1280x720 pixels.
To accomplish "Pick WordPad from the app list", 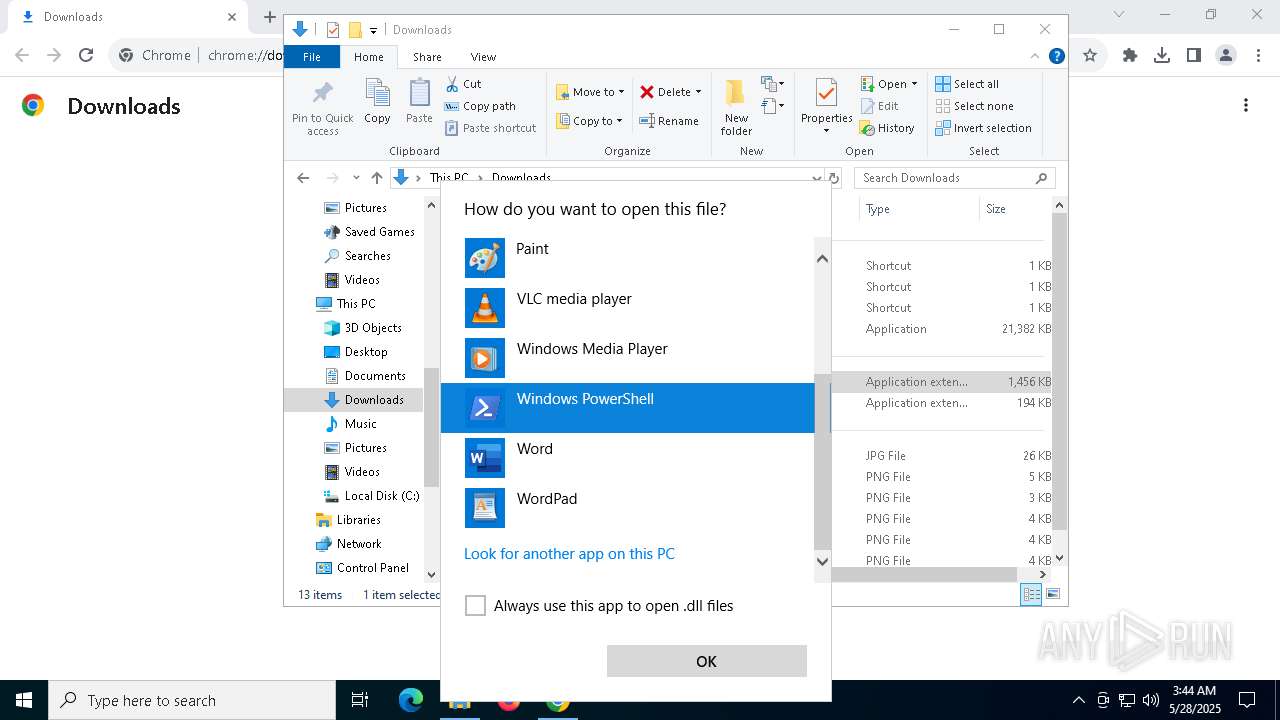I will click(x=628, y=508).
